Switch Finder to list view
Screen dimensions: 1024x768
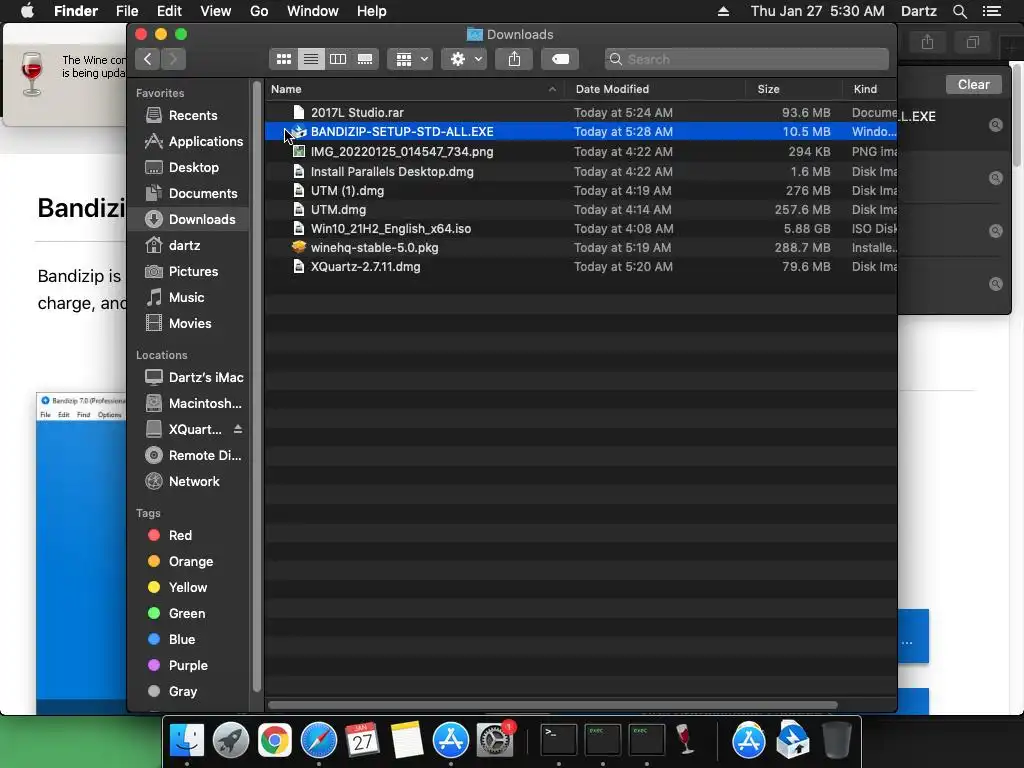[311, 59]
